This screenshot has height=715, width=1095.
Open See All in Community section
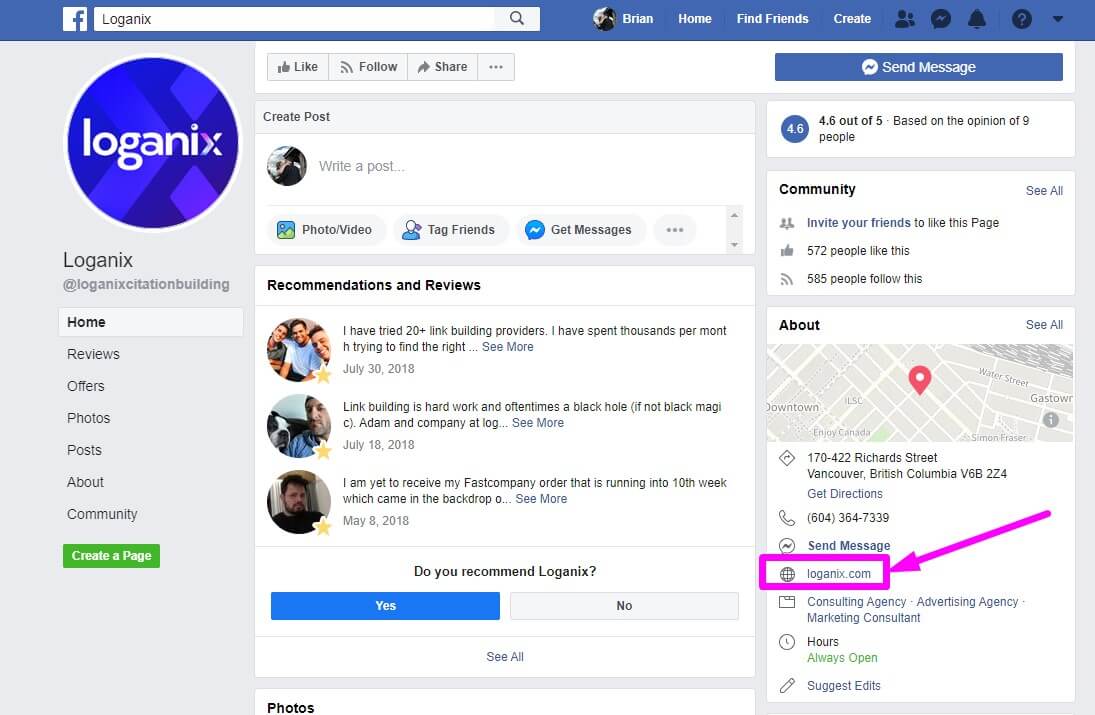point(1044,191)
